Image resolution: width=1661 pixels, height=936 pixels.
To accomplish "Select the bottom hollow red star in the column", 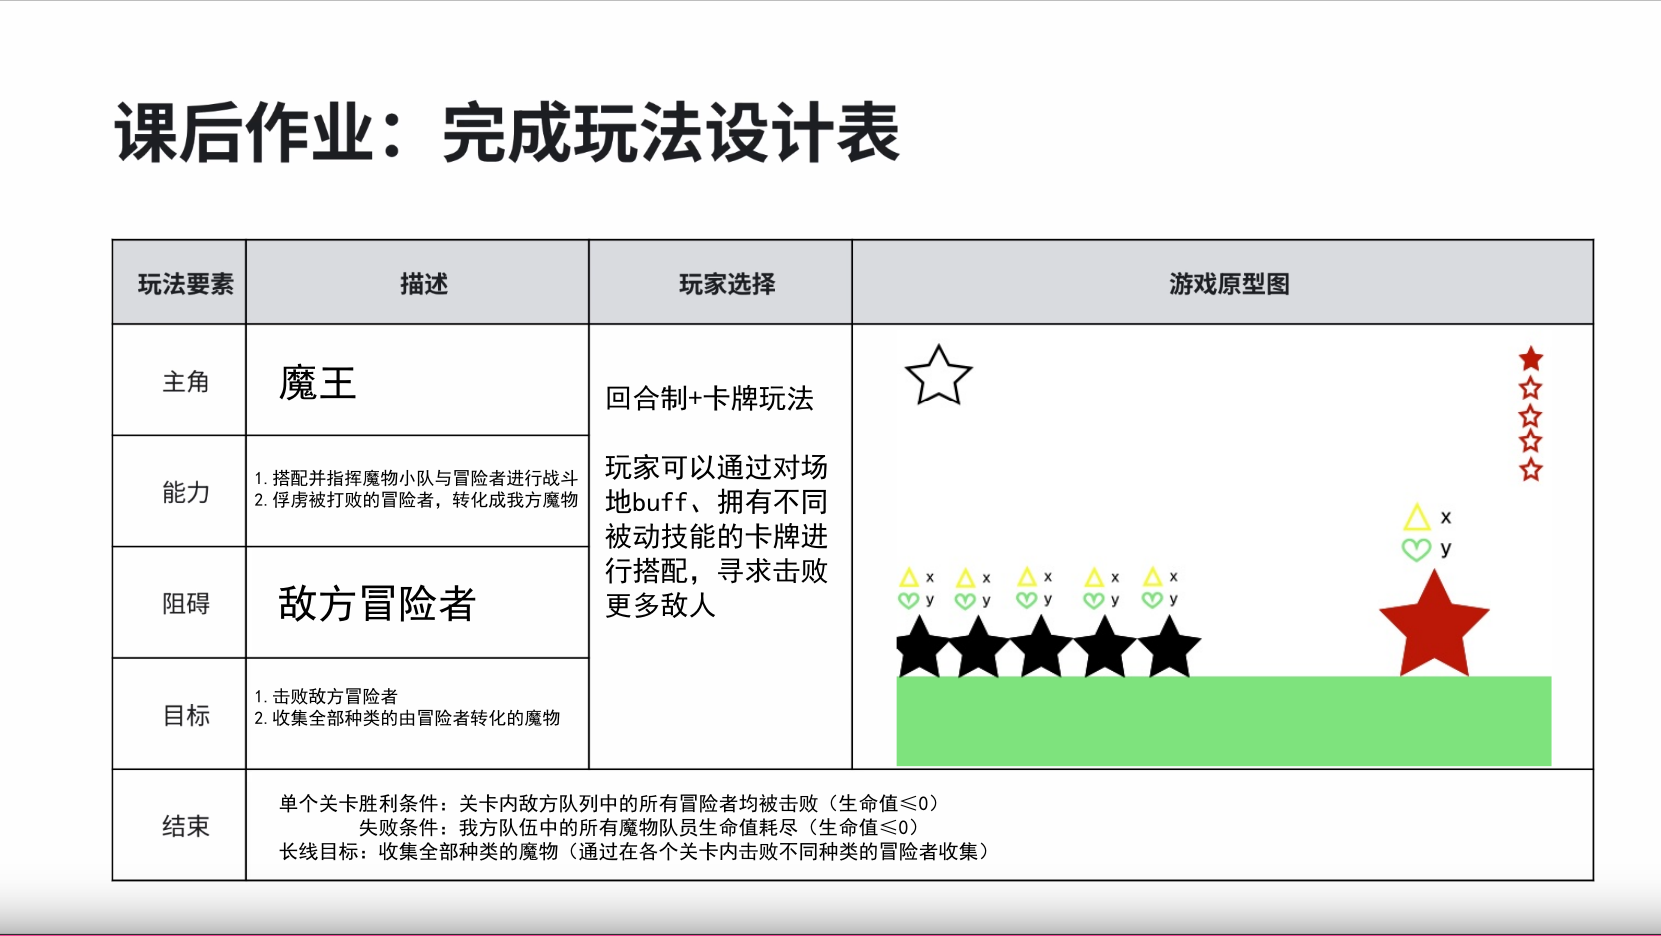I will tap(1530, 467).
